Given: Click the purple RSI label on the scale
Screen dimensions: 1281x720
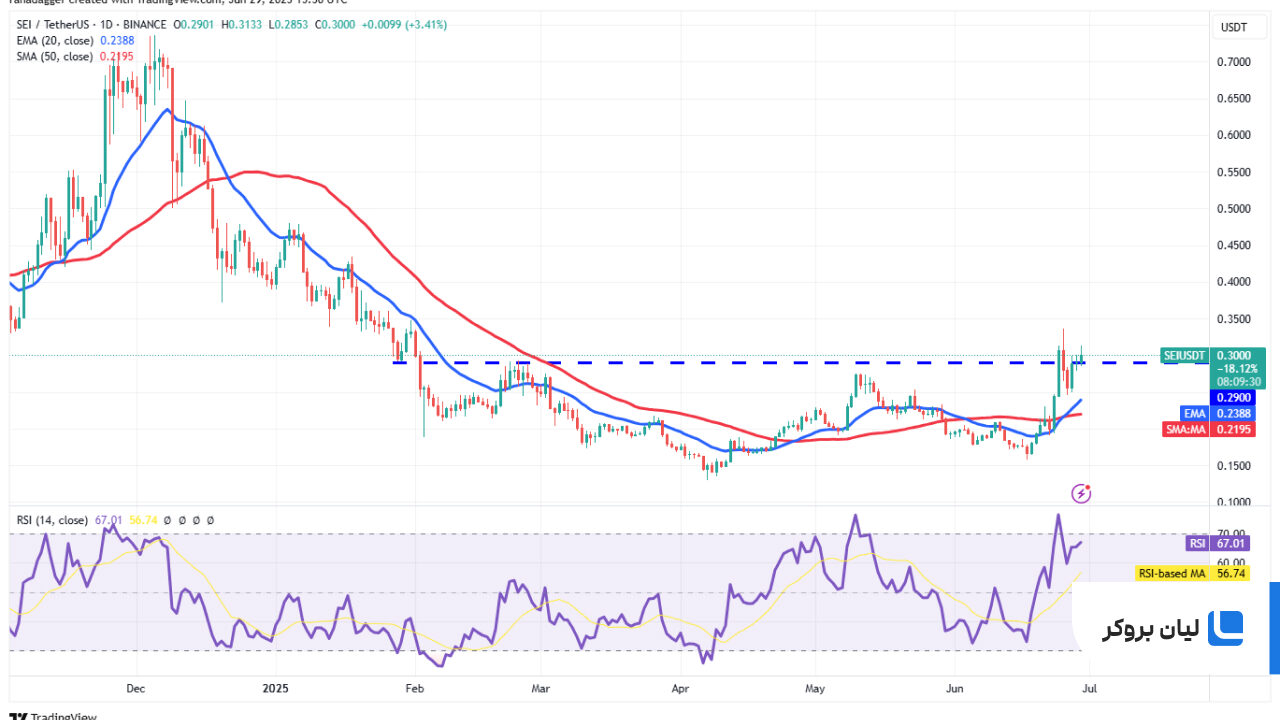Looking at the screenshot, I should coord(1197,543).
